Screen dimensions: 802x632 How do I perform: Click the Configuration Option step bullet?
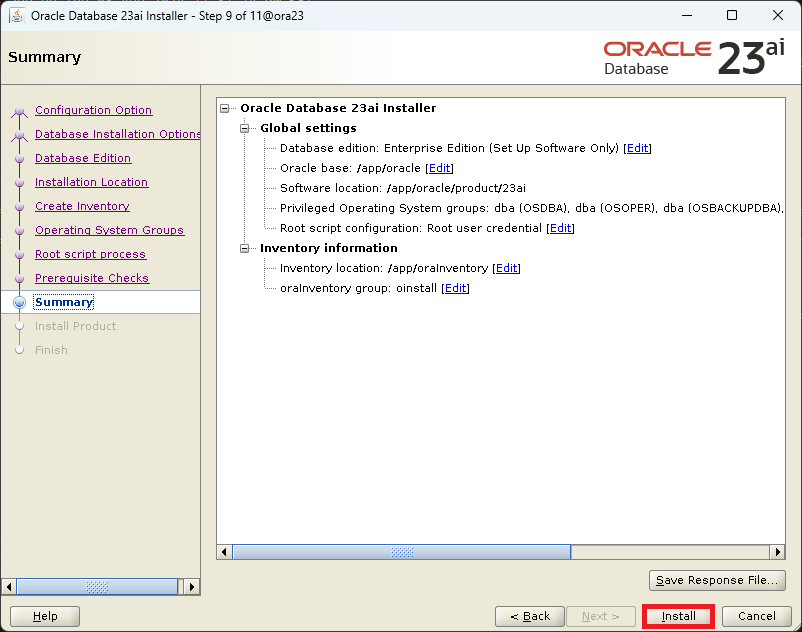[x=19, y=110]
